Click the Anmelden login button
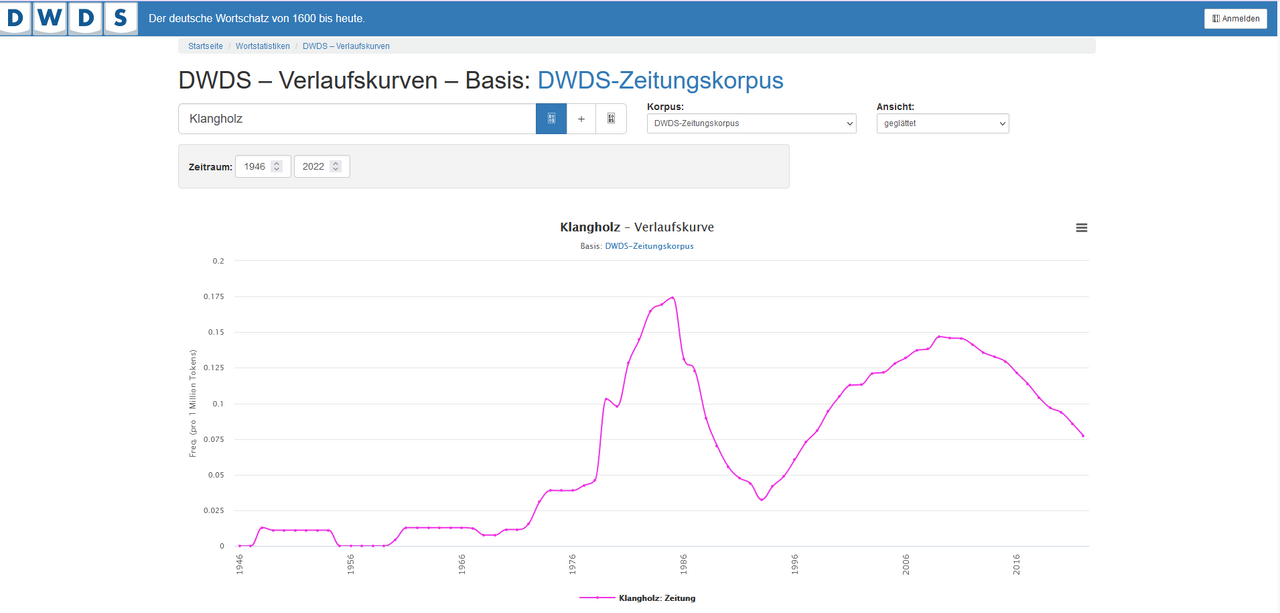Screen dimensions: 1280x613 click(1236, 19)
